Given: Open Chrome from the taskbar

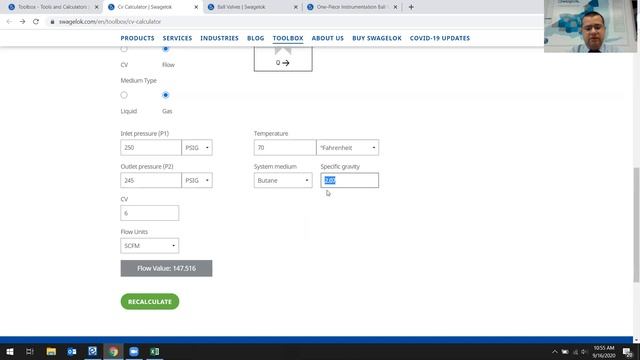Looking at the screenshot, I should [113, 351].
